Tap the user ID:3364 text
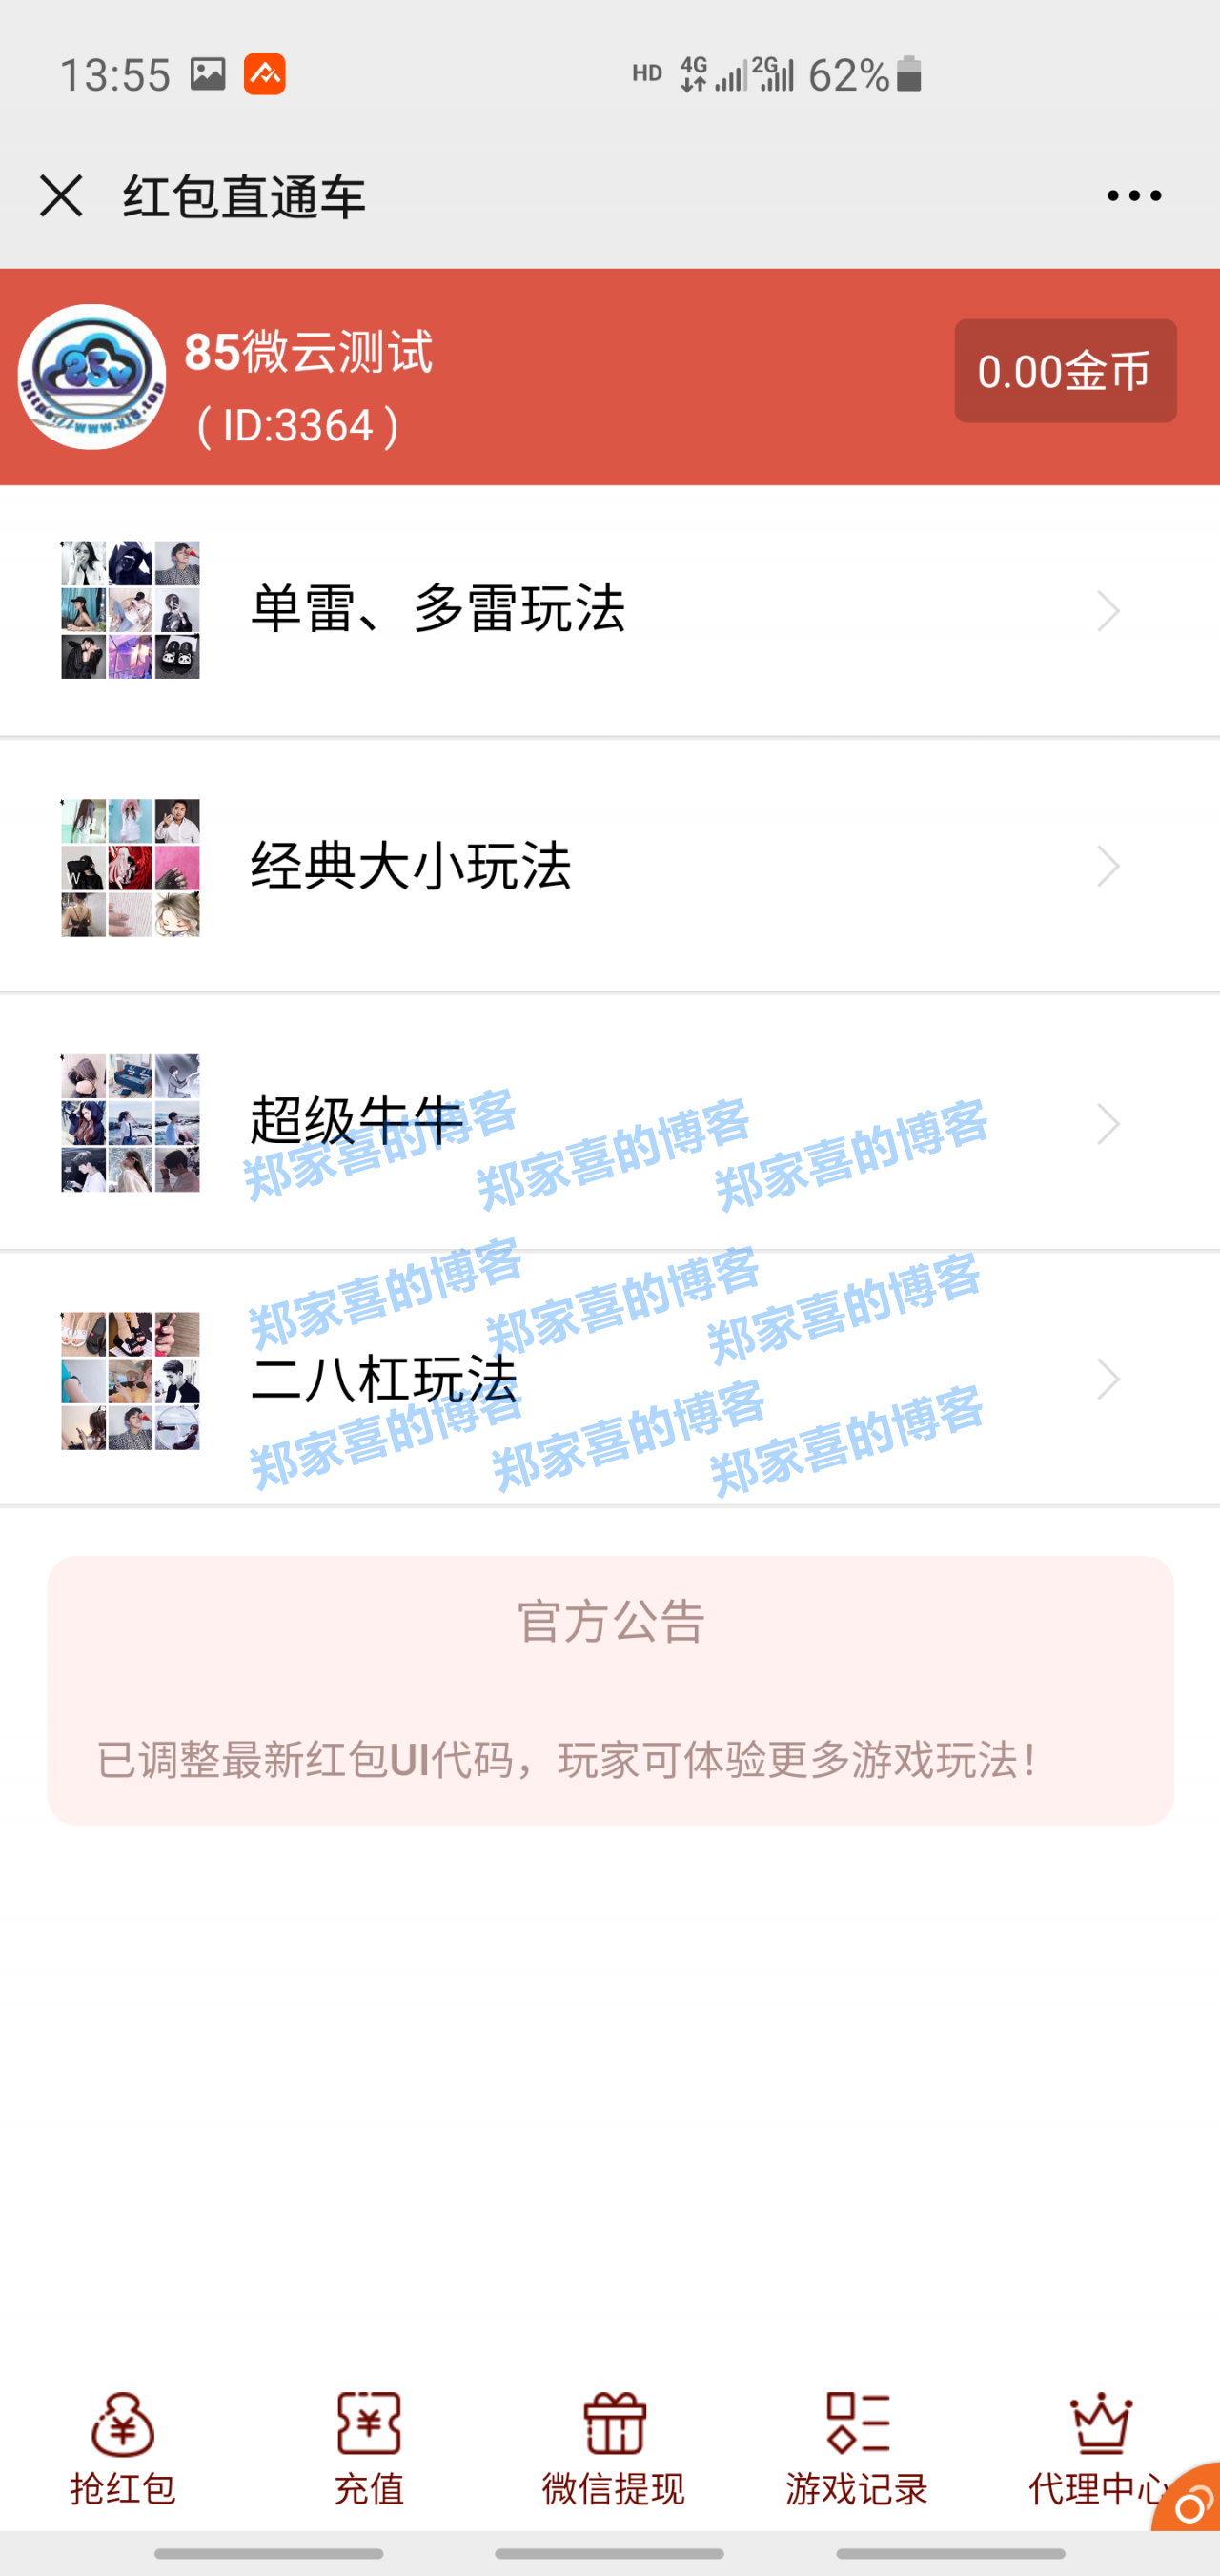The width and height of the screenshot is (1220, 2576). click(298, 426)
